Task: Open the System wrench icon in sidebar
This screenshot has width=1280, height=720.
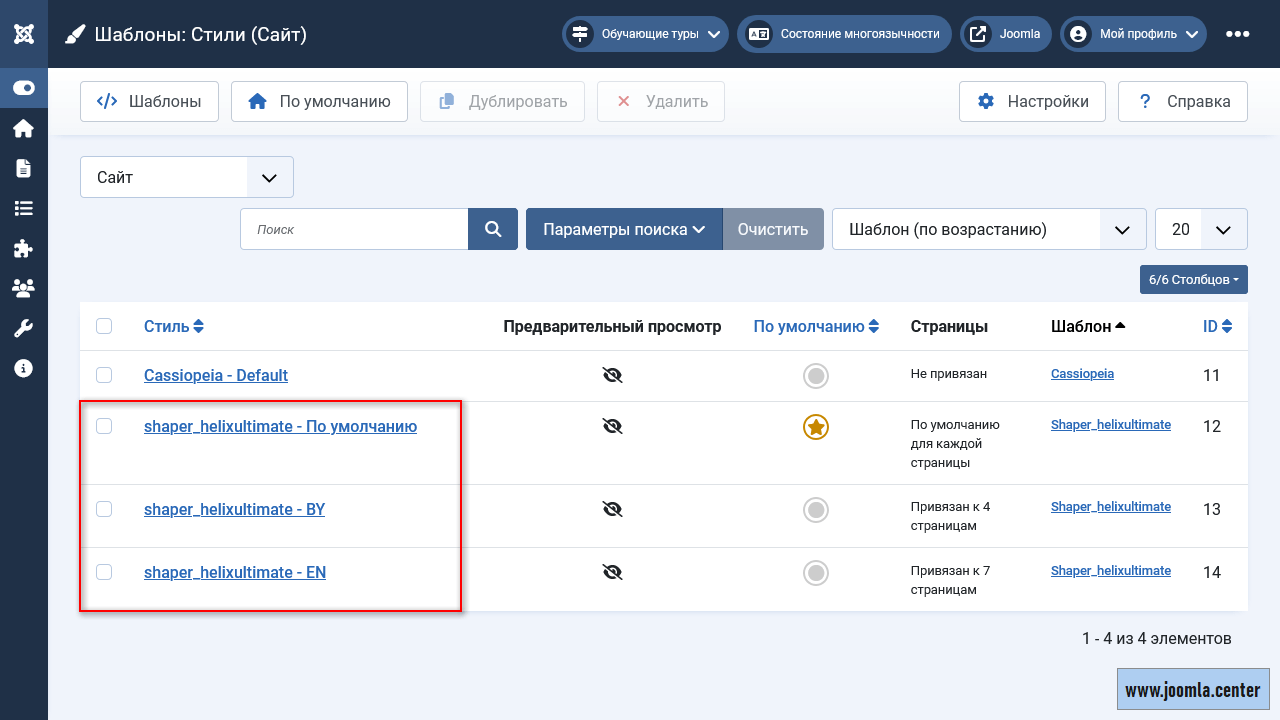Action: (x=24, y=328)
